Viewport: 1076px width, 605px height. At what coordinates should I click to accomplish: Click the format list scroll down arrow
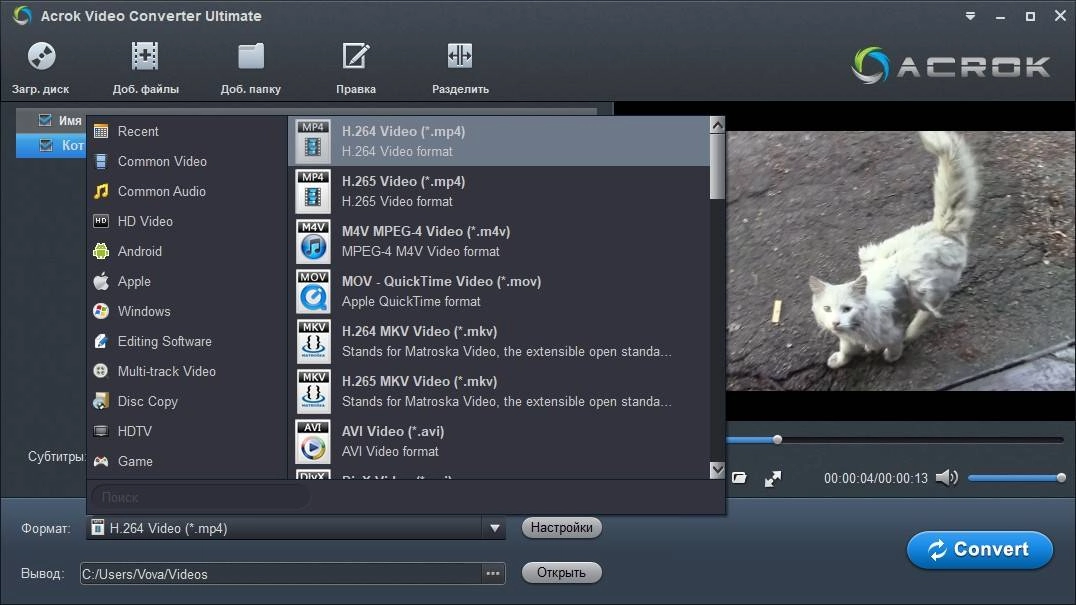click(717, 470)
